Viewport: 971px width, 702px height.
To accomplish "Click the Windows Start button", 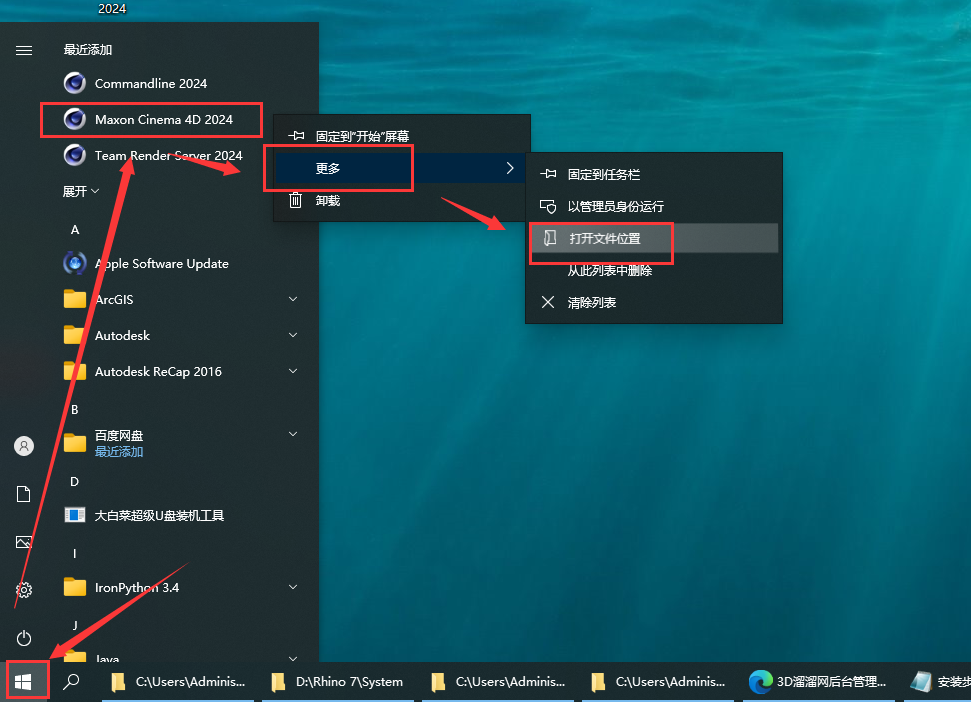I will [x=24, y=682].
